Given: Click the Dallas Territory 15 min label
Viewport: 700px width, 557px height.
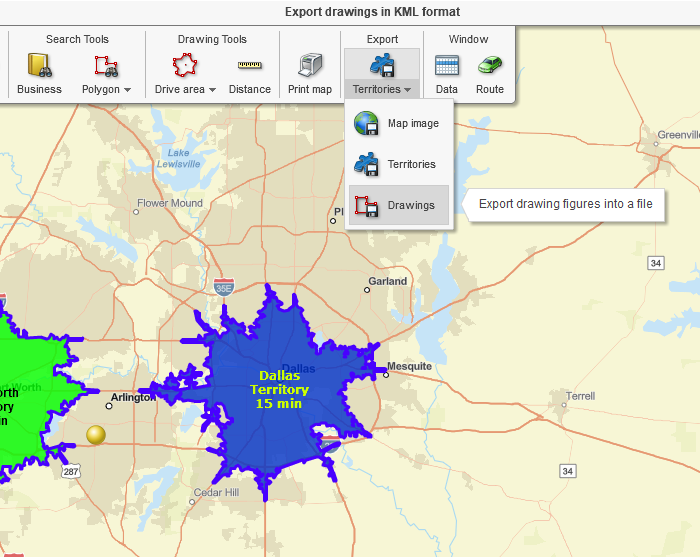Looking at the screenshot, I should [279, 390].
